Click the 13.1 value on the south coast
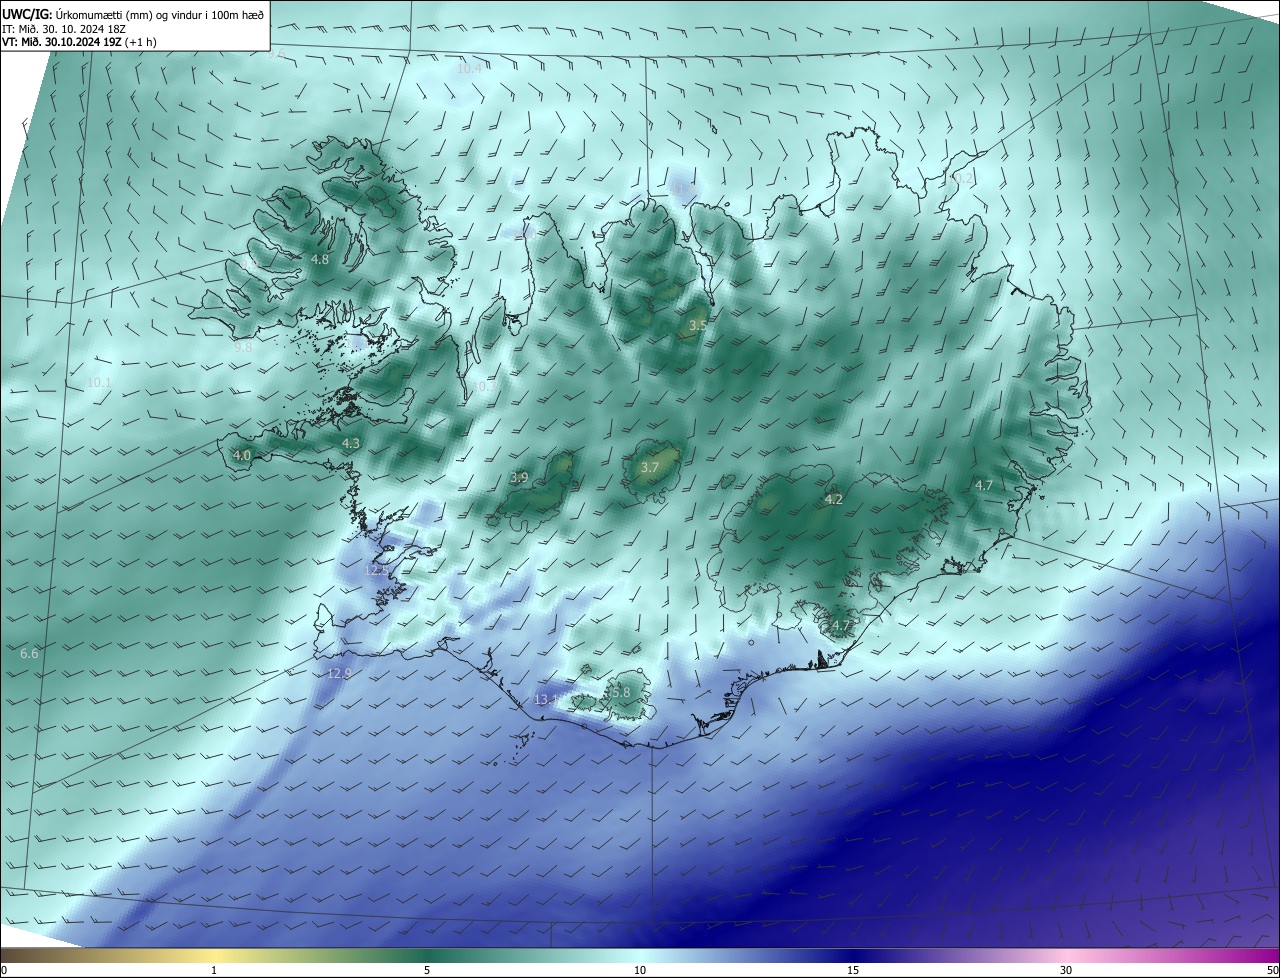Screen dimensions: 1280x978 click(x=545, y=700)
